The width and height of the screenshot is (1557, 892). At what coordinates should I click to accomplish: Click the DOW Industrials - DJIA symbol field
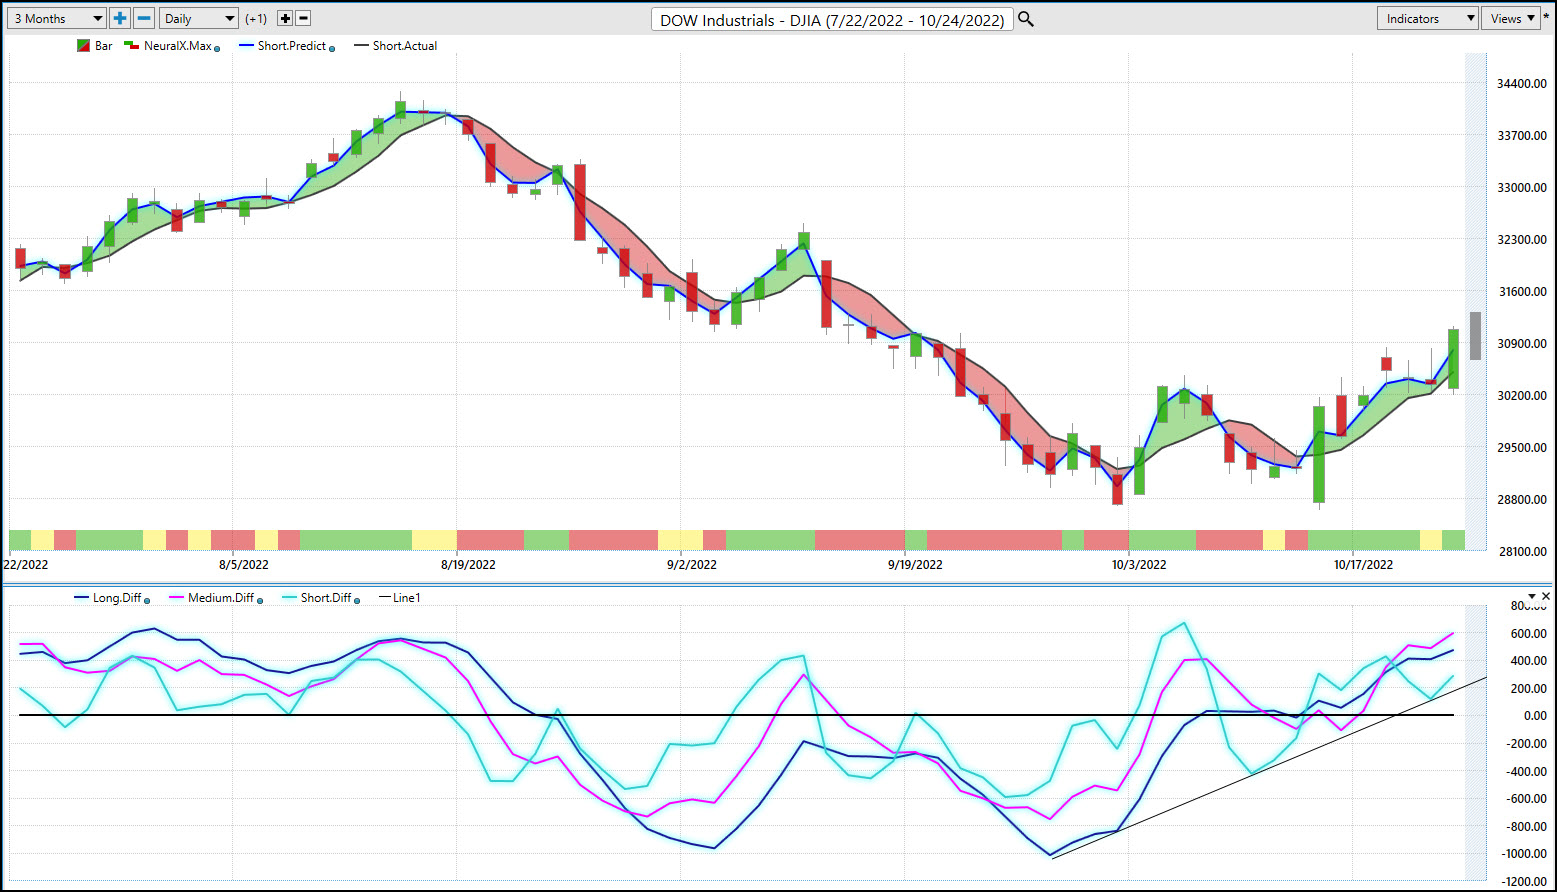[x=832, y=19]
